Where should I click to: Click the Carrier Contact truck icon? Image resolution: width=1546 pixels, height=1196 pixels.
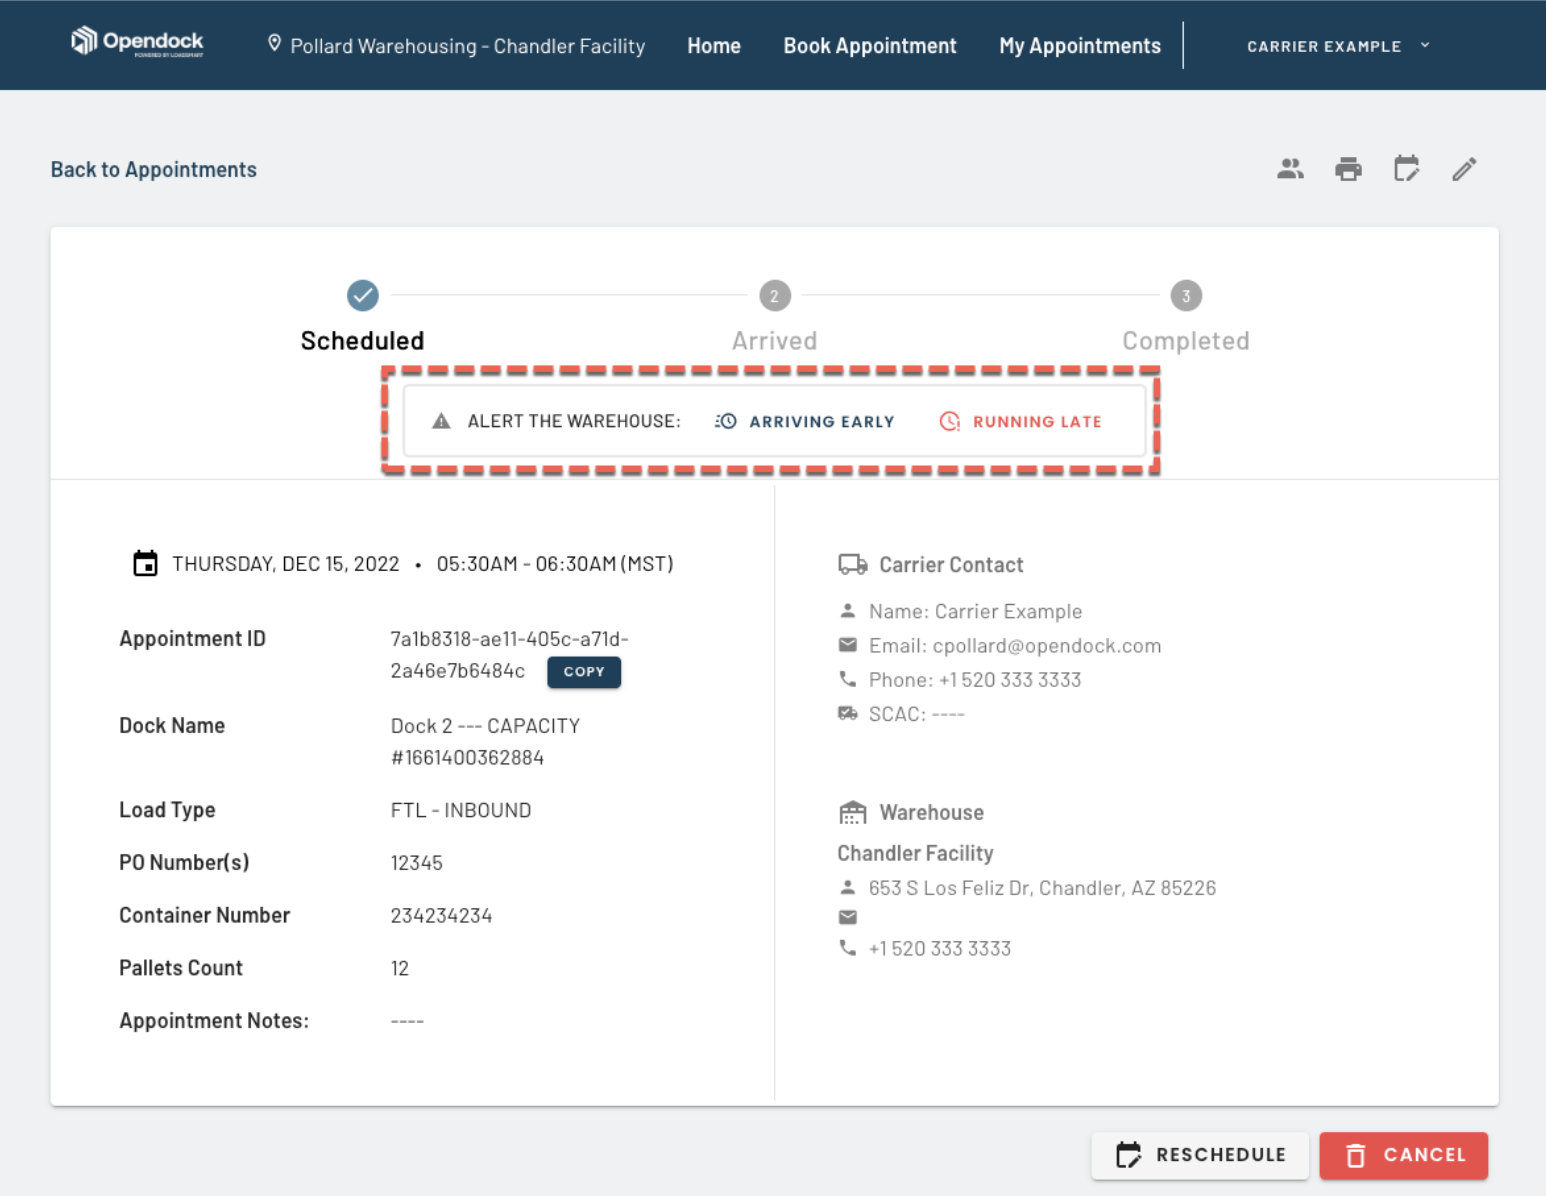coord(852,564)
